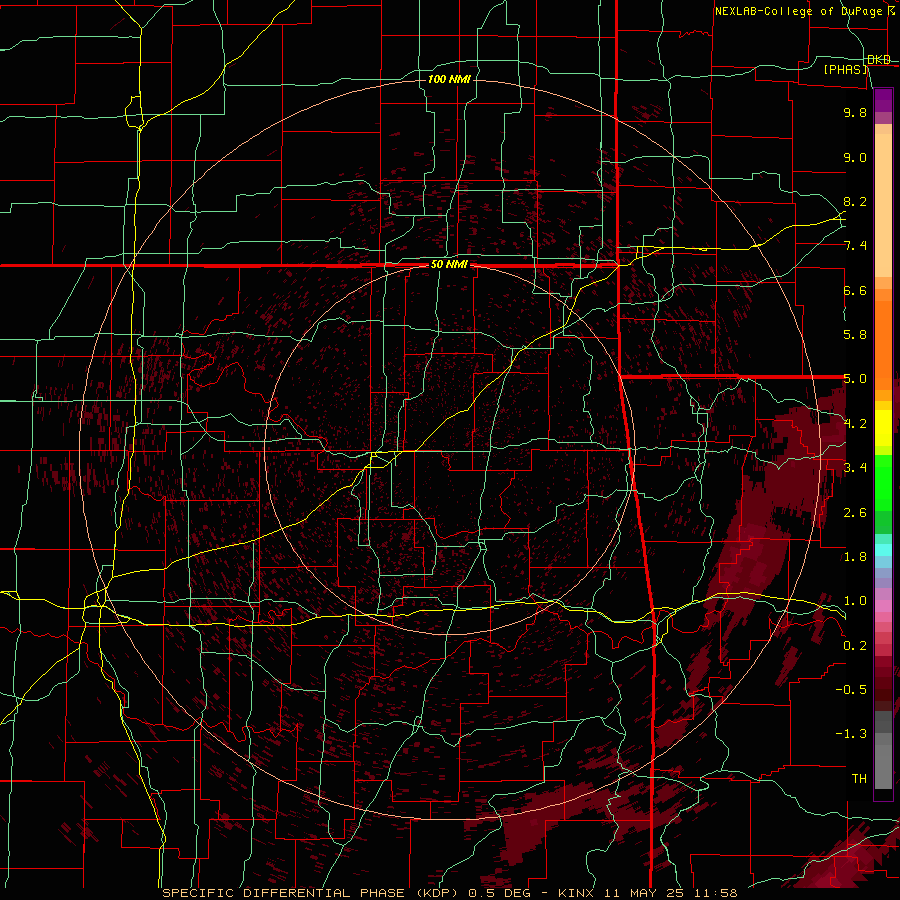Click the 11 MAY 25 date text
Viewport: 900px width, 900px height.
tap(645, 893)
